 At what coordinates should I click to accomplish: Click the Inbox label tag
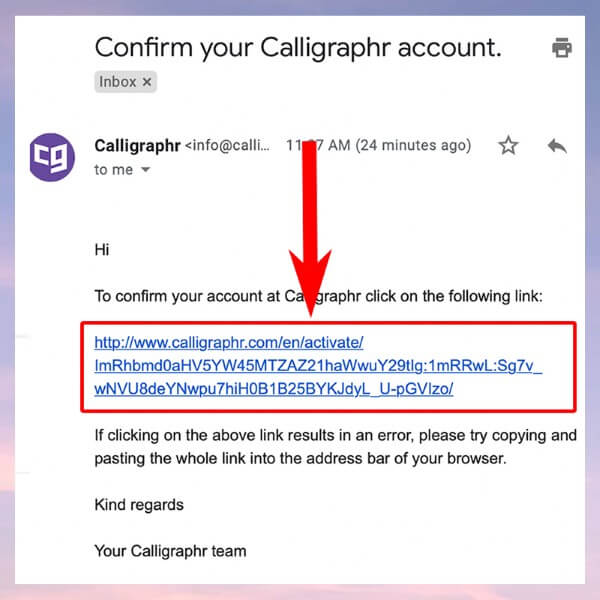[x=118, y=82]
